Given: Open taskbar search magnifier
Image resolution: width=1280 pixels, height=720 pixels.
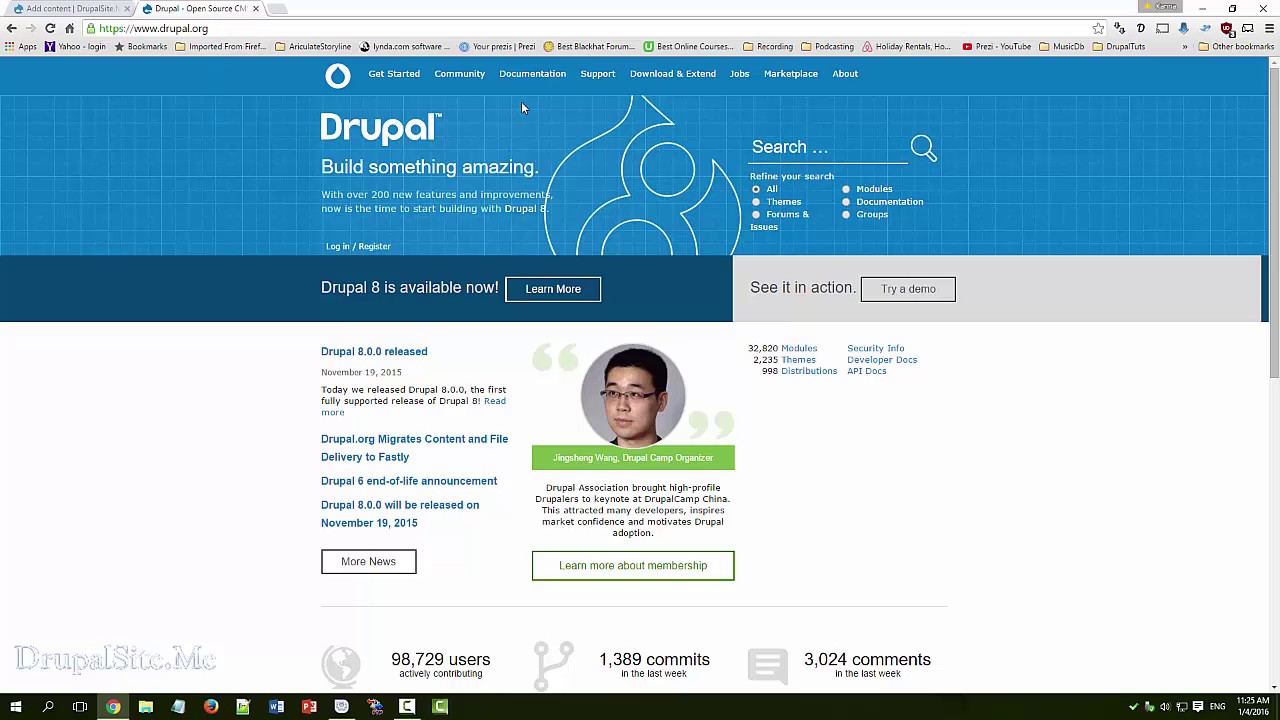Looking at the screenshot, I should coord(48,707).
